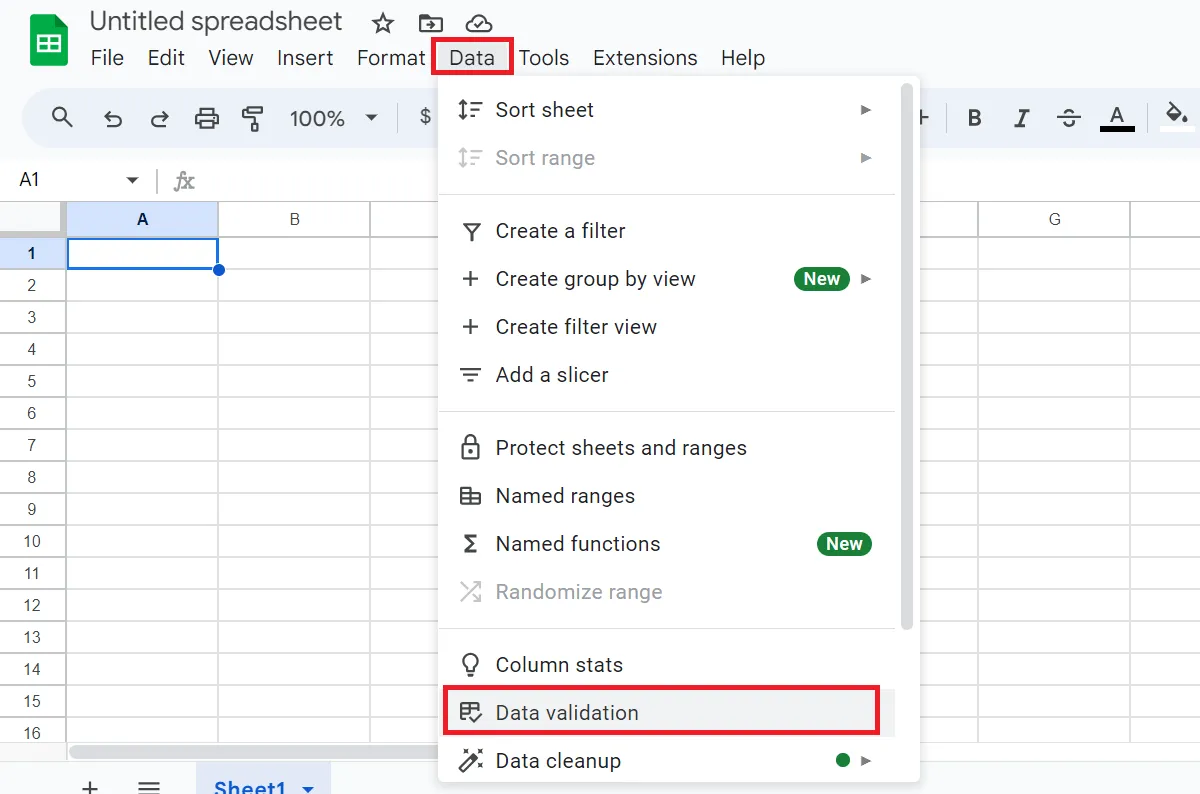Redo the last action
The image size is (1200, 794).
(x=159, y=119)
